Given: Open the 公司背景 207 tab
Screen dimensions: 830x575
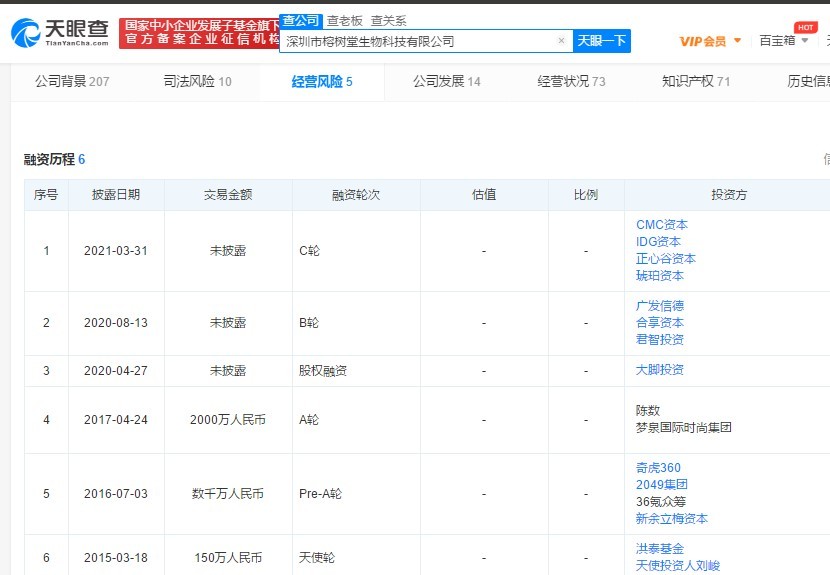Looking at the screenshot, I should [x=72, y=82].
